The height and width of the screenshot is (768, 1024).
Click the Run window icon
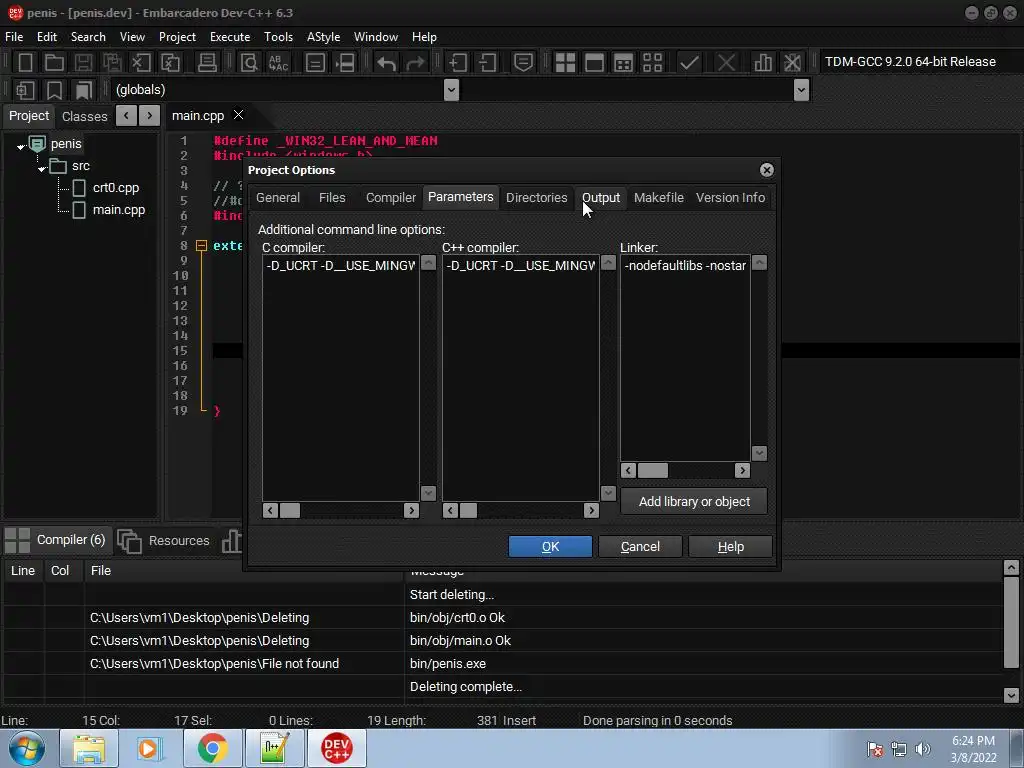point(594,63)
